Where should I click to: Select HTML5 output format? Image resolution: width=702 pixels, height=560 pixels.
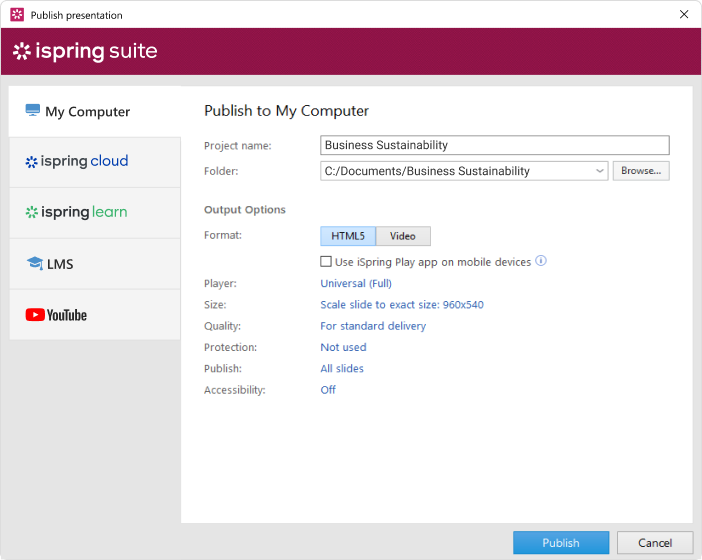tap(348, 236)
